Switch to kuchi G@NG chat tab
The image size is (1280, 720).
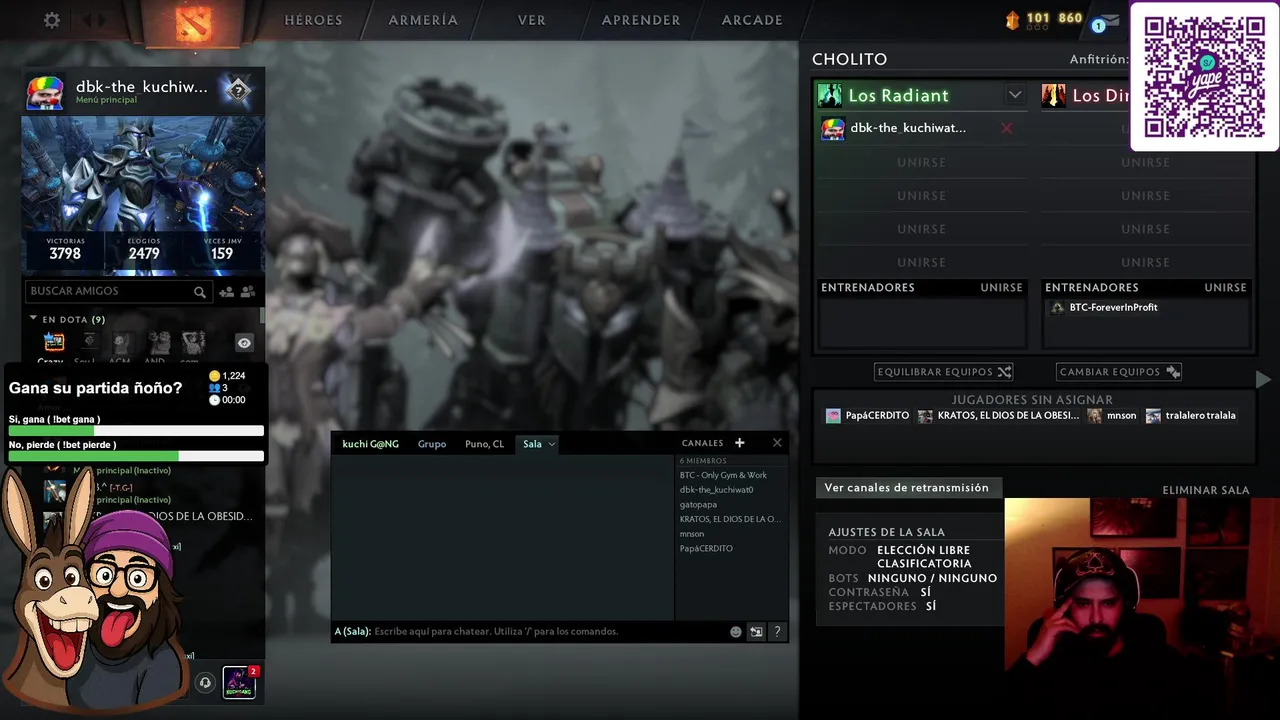coord(370,444)
